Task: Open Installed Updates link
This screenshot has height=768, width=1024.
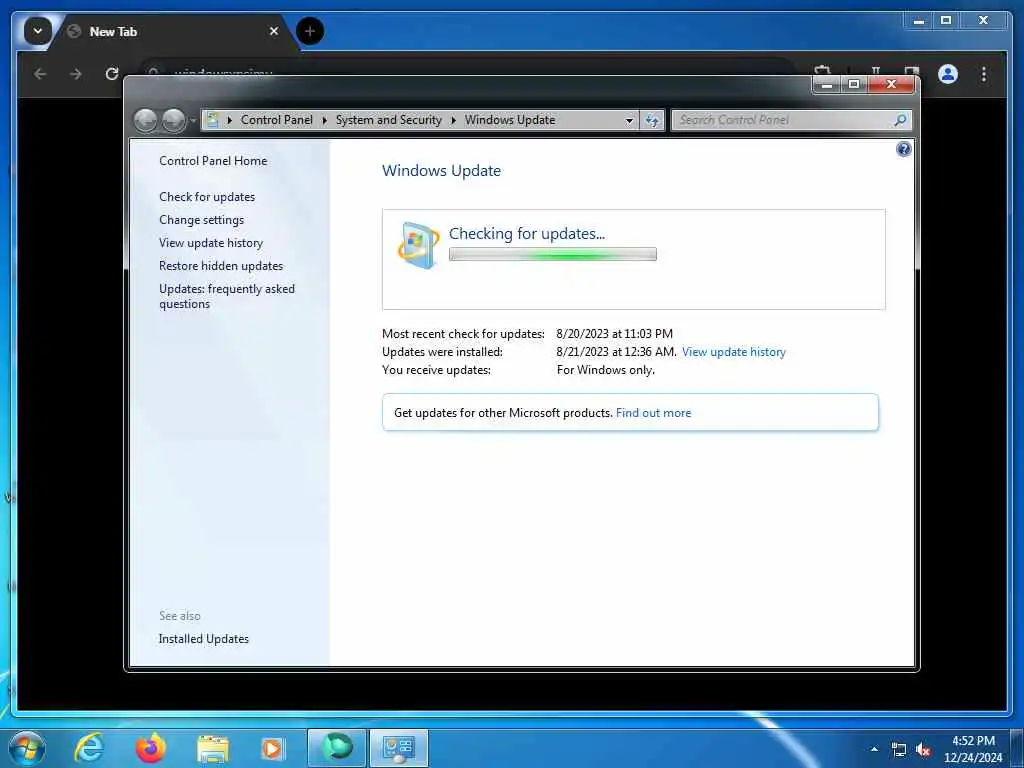Action: pyautogui.click(x=204, y=639)
